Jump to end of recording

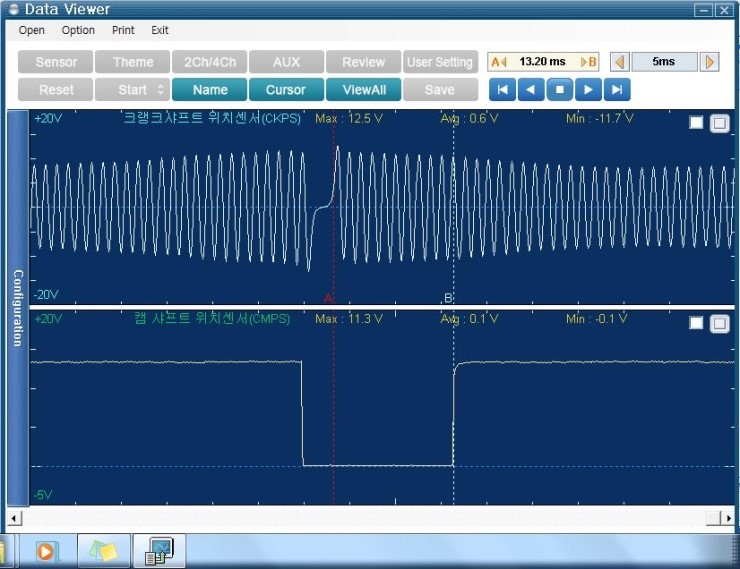pyautogui.click(x=617, y=90)
